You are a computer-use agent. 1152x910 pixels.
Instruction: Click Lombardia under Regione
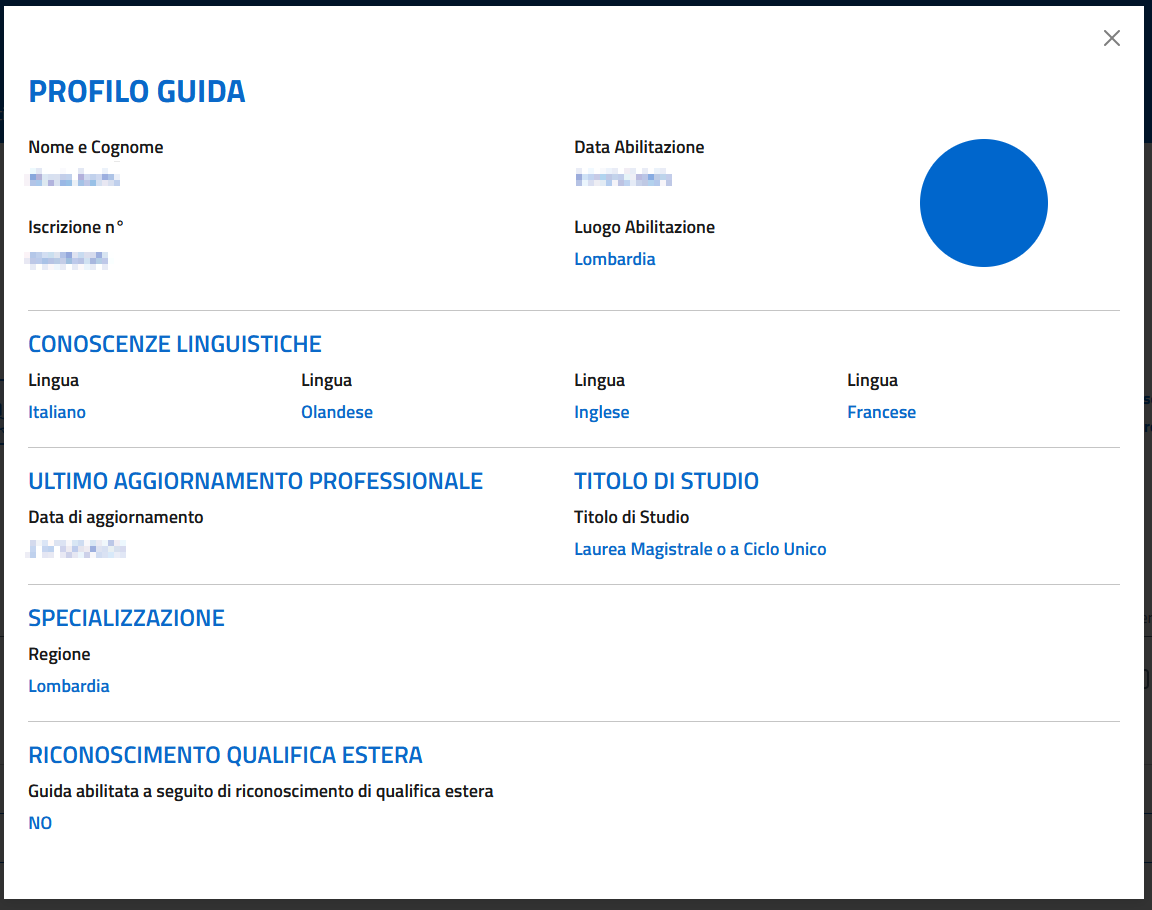(x=69, y=686)
